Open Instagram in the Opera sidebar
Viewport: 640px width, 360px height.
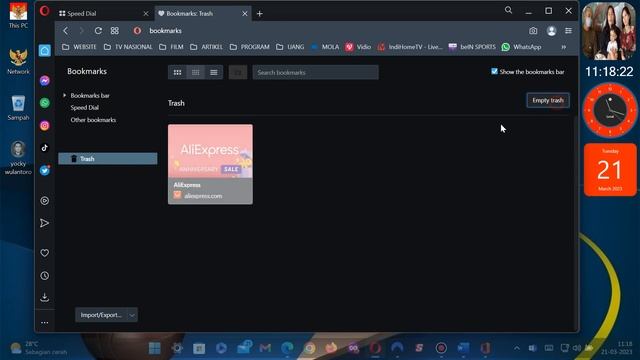coord(44,125)
